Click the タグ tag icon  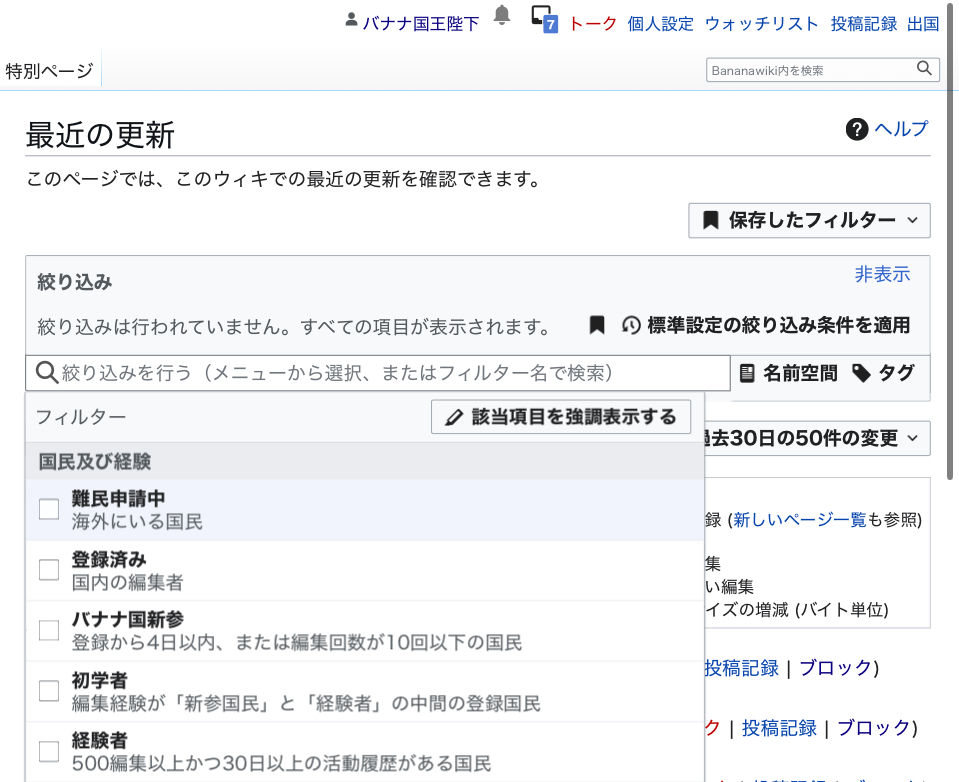pos(861,373)
